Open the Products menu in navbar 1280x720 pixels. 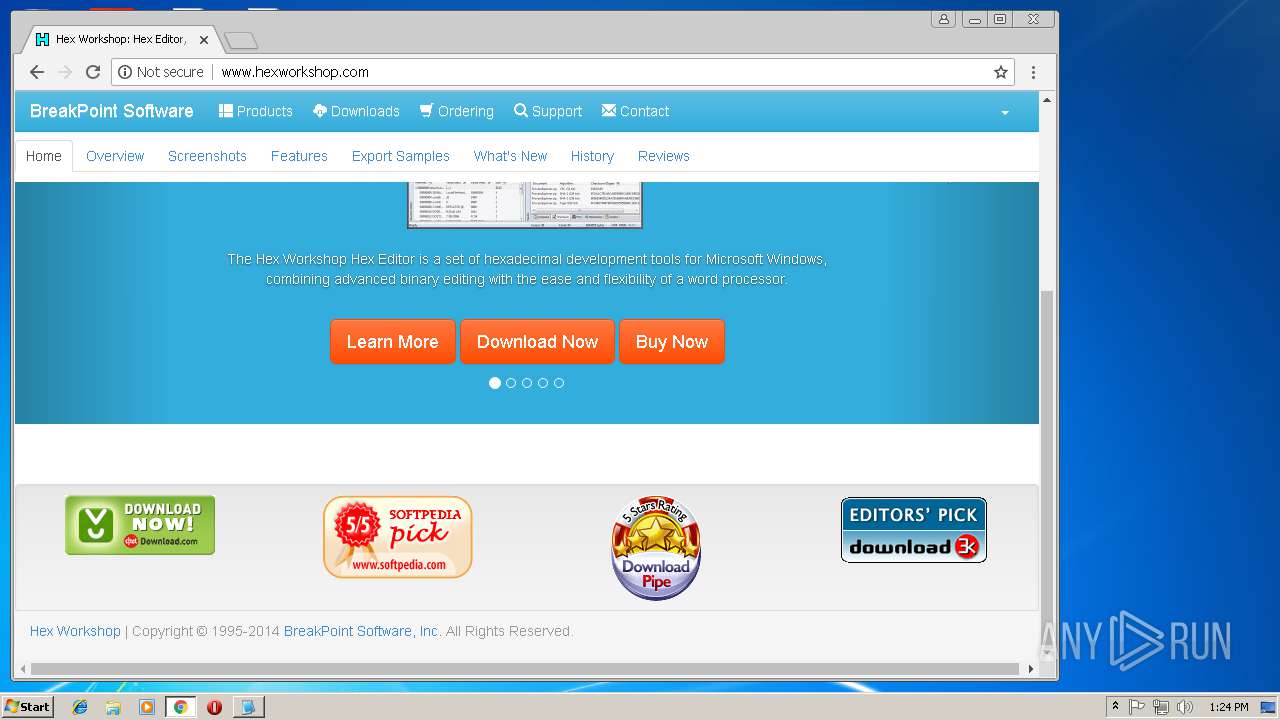pyautogui.click(x=256, y=111)
